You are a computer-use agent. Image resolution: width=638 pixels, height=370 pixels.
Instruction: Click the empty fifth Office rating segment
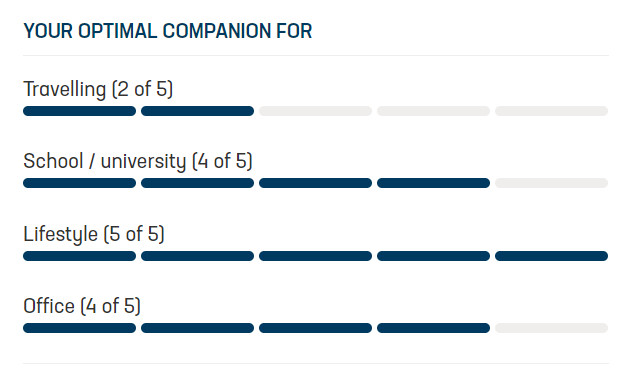click(551, 328)
